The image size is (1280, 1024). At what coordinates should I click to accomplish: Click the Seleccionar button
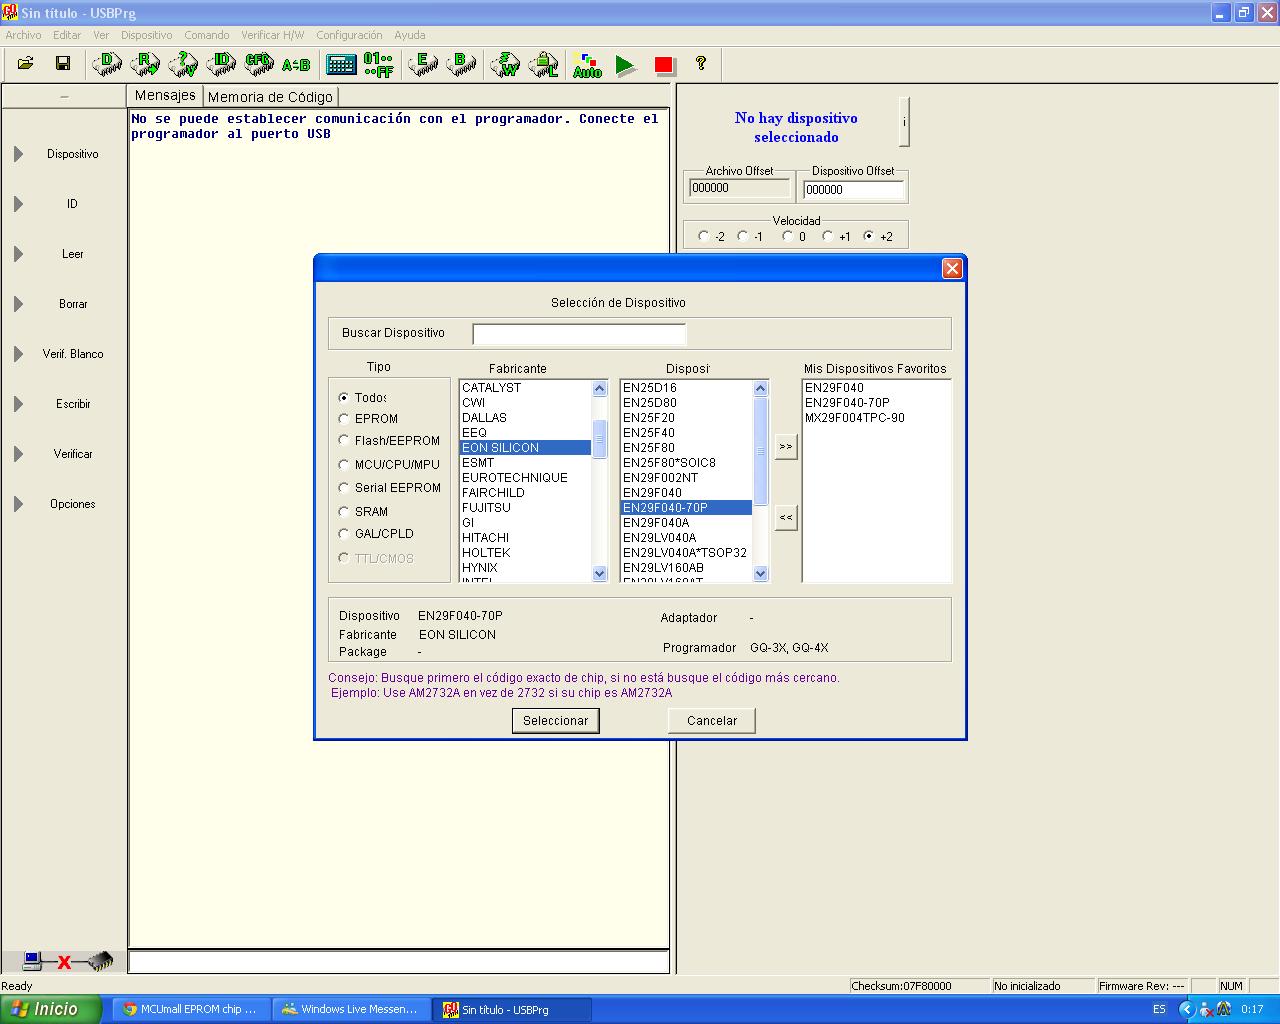(556, 721)
